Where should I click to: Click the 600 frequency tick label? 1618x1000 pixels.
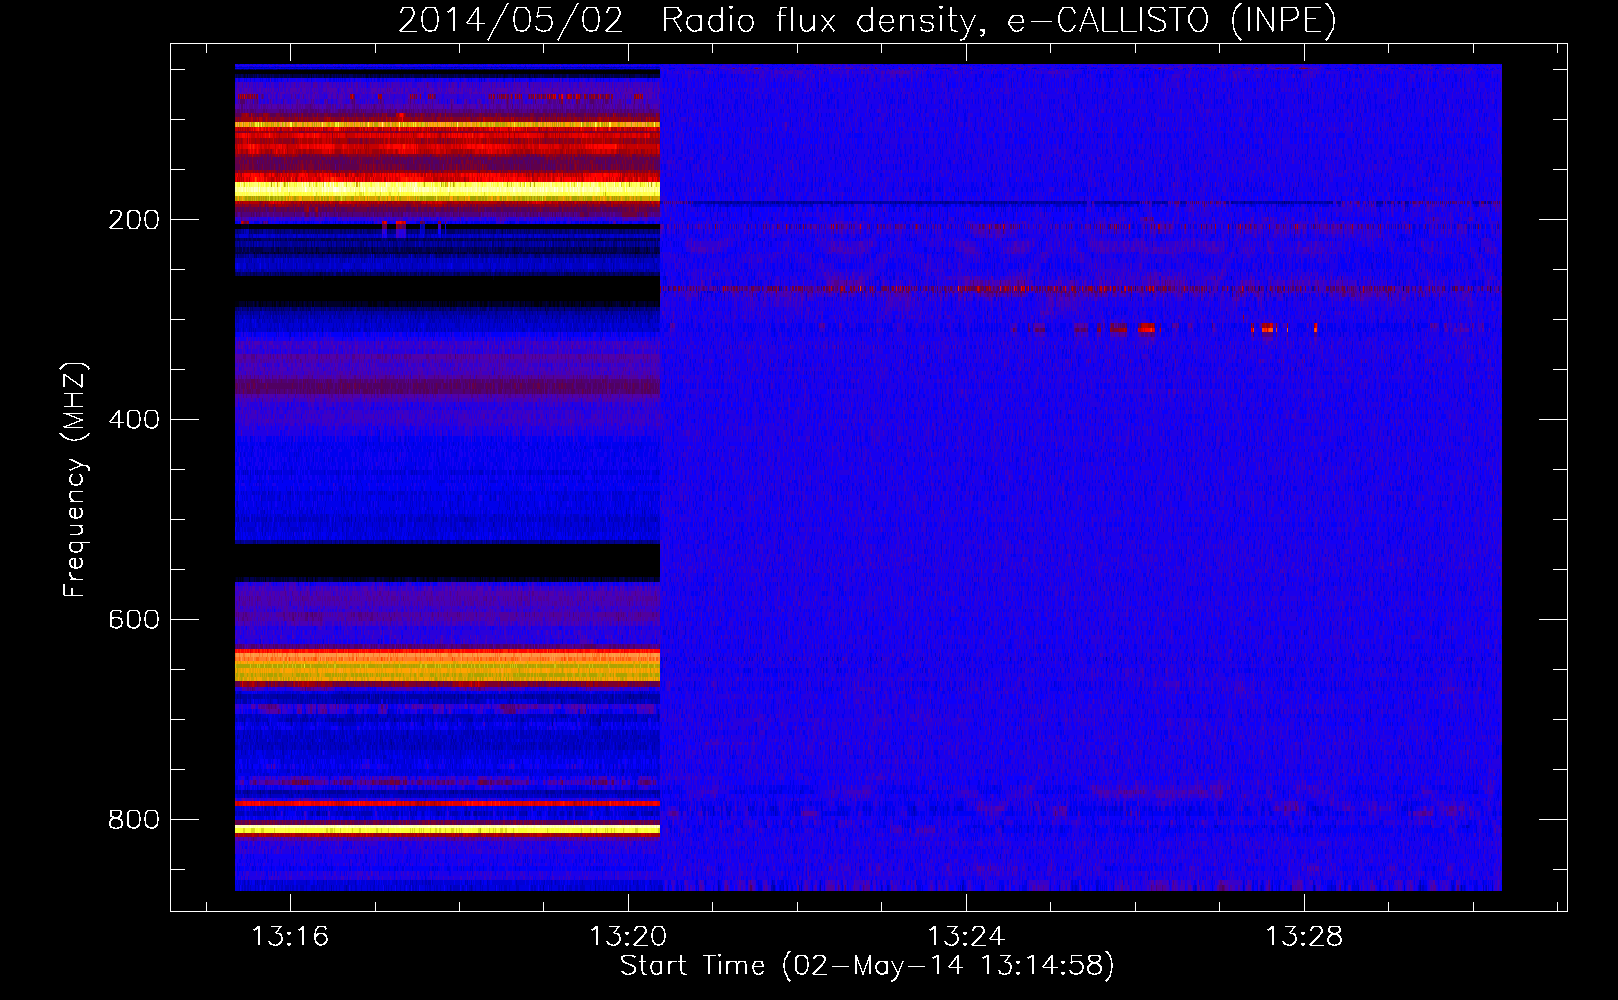point(134,619)
